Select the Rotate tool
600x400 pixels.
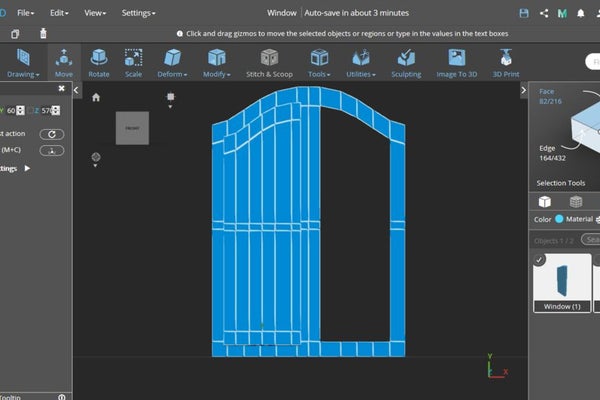coord(99,62)
